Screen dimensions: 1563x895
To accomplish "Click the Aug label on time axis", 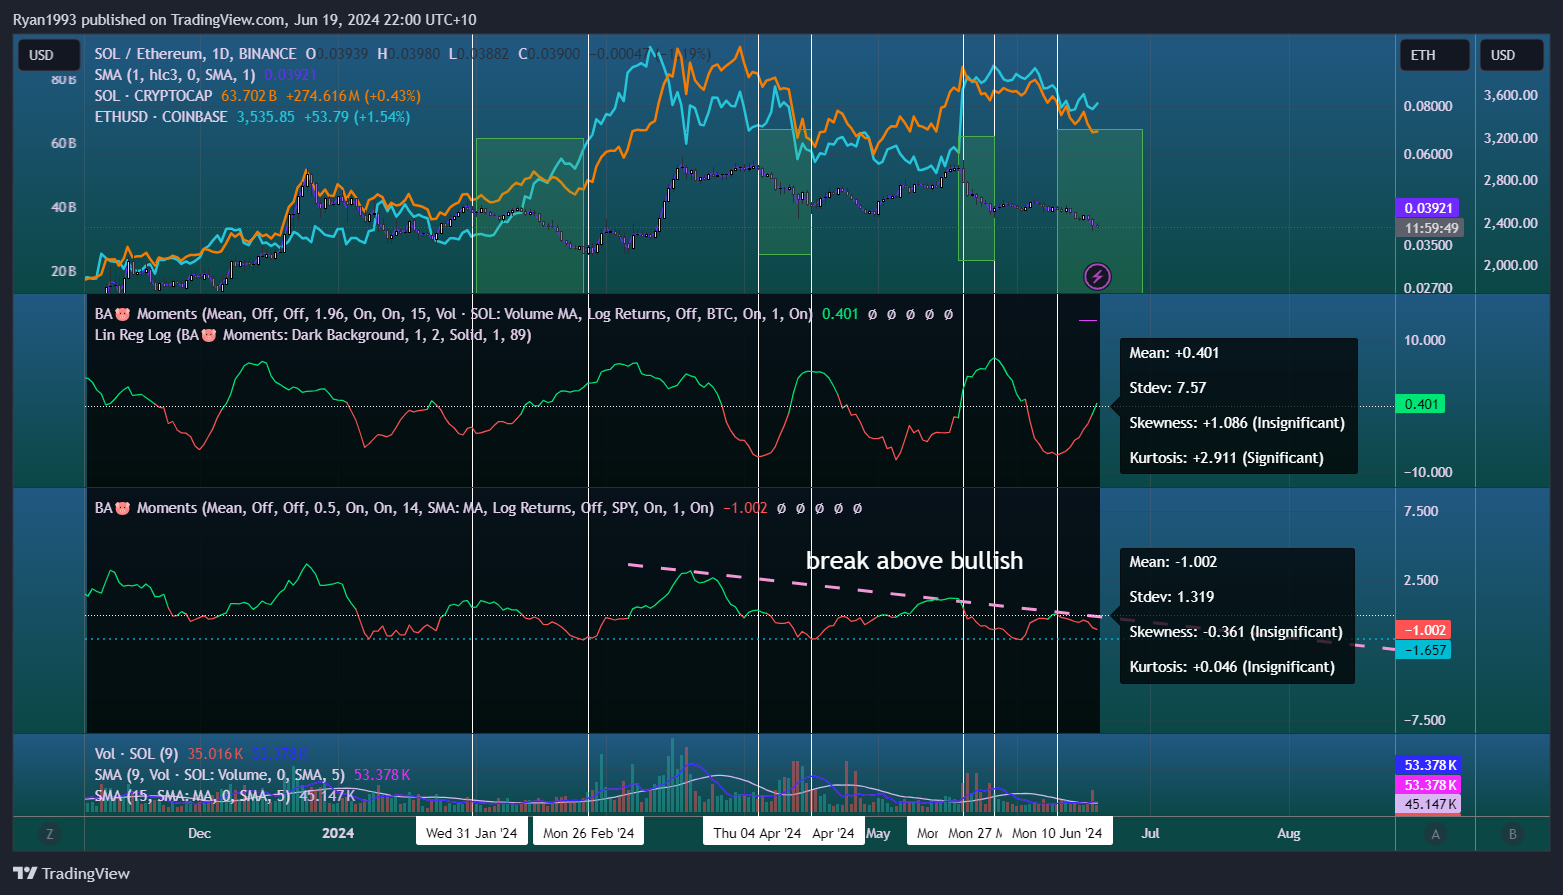I will [x=1289, y=833].
